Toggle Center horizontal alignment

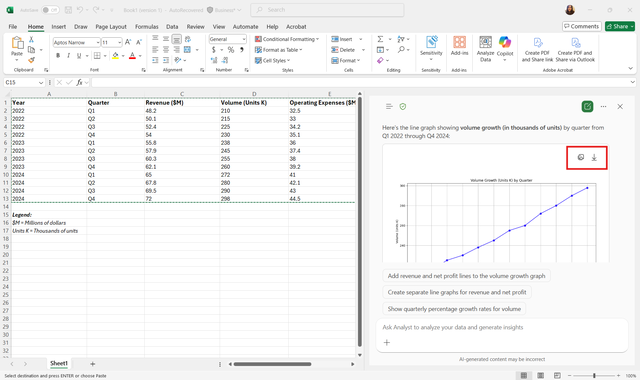click(x=166, y=50)
